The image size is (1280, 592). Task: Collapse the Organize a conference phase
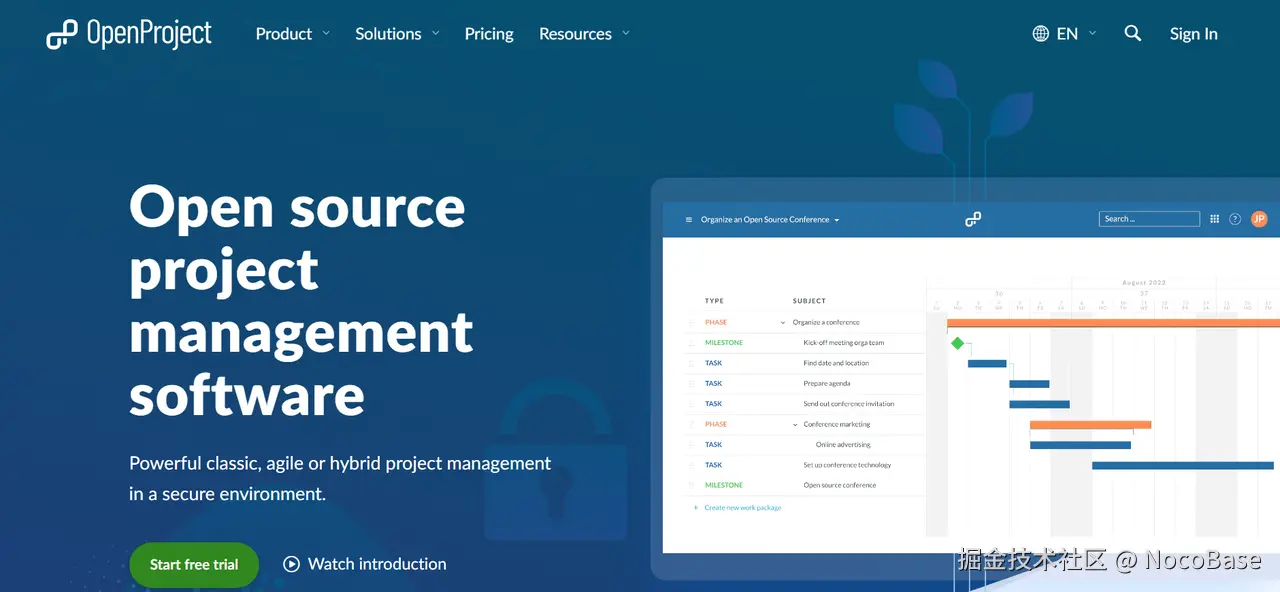click(x=781, y=322)
